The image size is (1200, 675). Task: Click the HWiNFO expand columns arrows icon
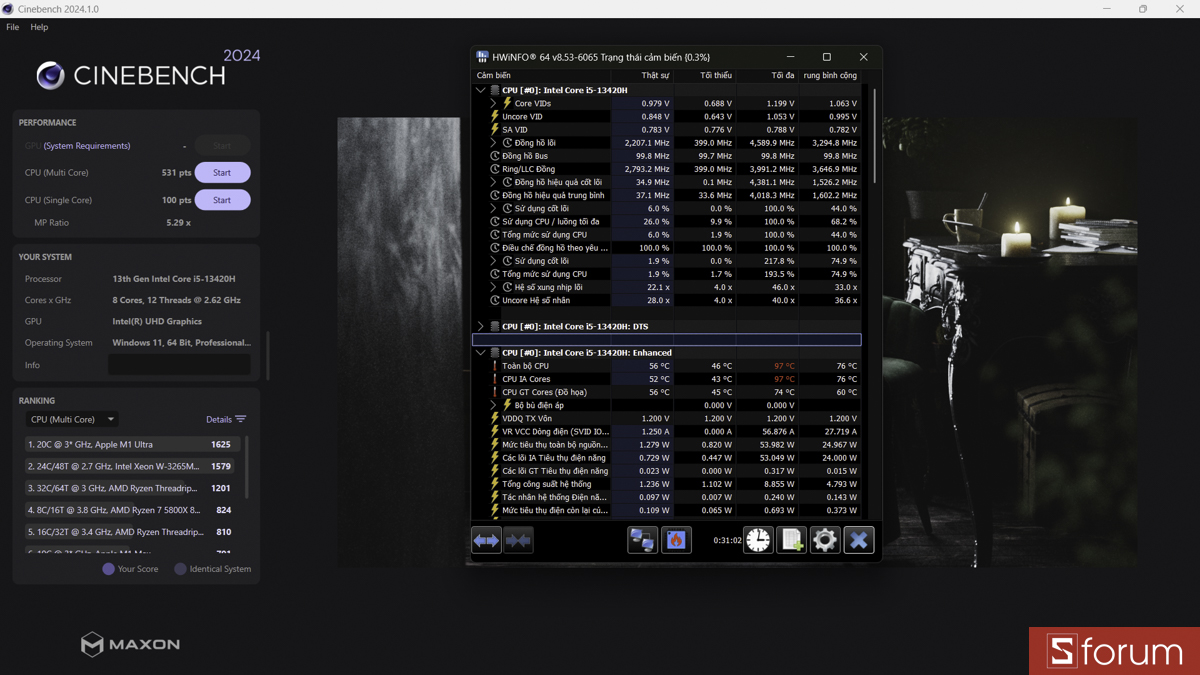(x=486, y=540)
